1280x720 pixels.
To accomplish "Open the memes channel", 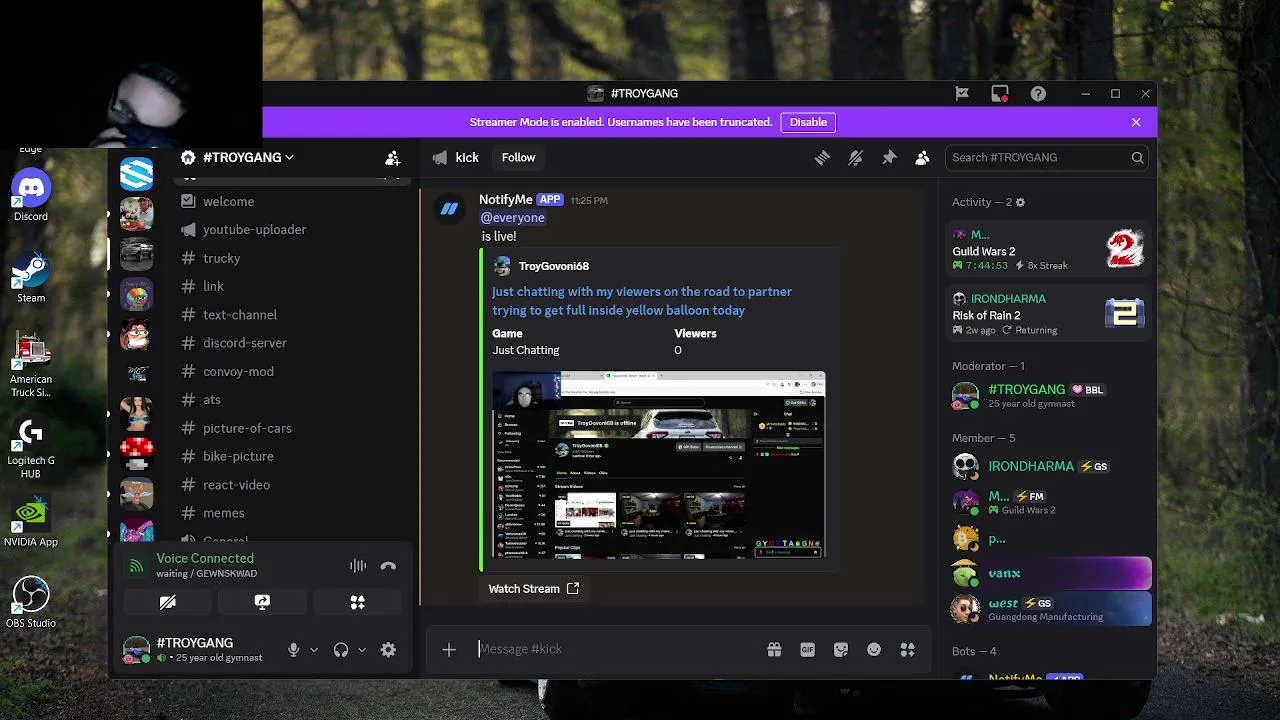I will click(x=291, y=513).
